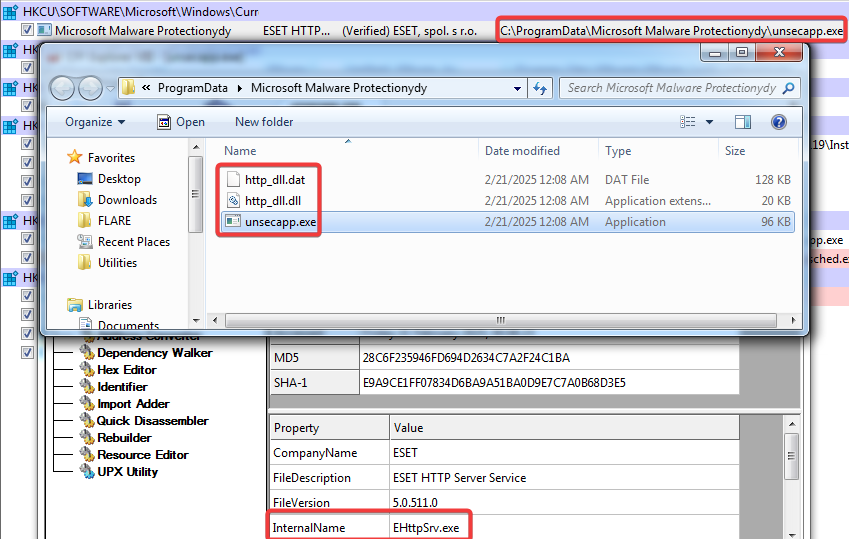This screenshot has width=849, height=539.
Task: Open Recent Places in Favorites
Action: [x=134, y=242]
